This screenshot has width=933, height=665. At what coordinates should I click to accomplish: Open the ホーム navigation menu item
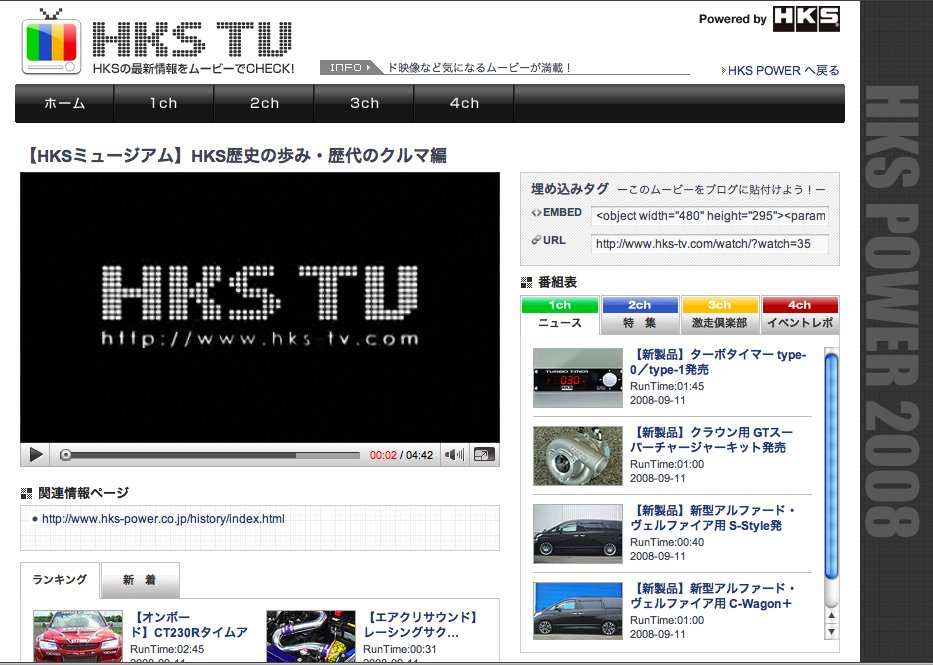(x=64, y=103)
